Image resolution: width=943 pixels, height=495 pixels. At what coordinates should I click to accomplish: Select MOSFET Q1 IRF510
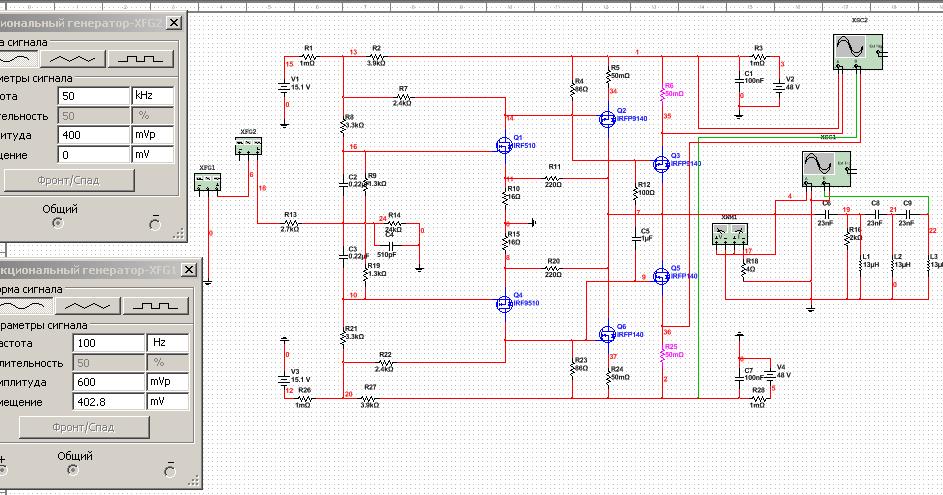tap(504, 145)
